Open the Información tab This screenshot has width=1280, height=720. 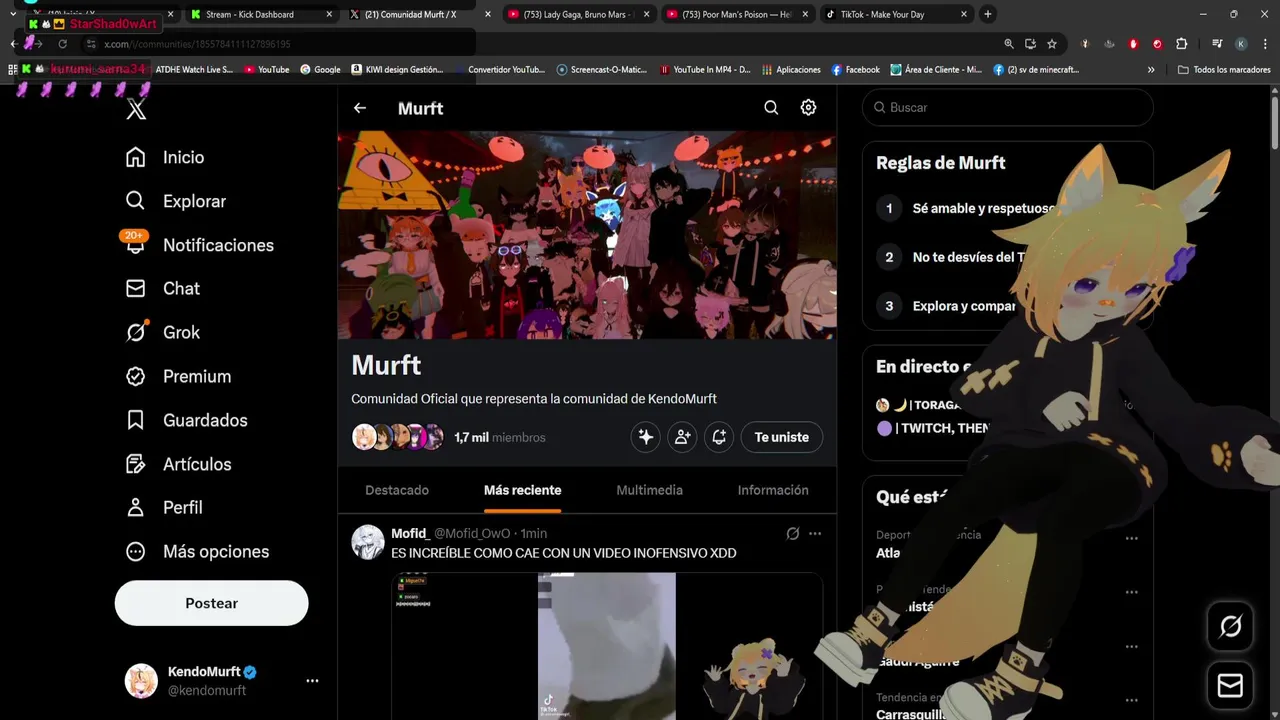click(773, 490)
